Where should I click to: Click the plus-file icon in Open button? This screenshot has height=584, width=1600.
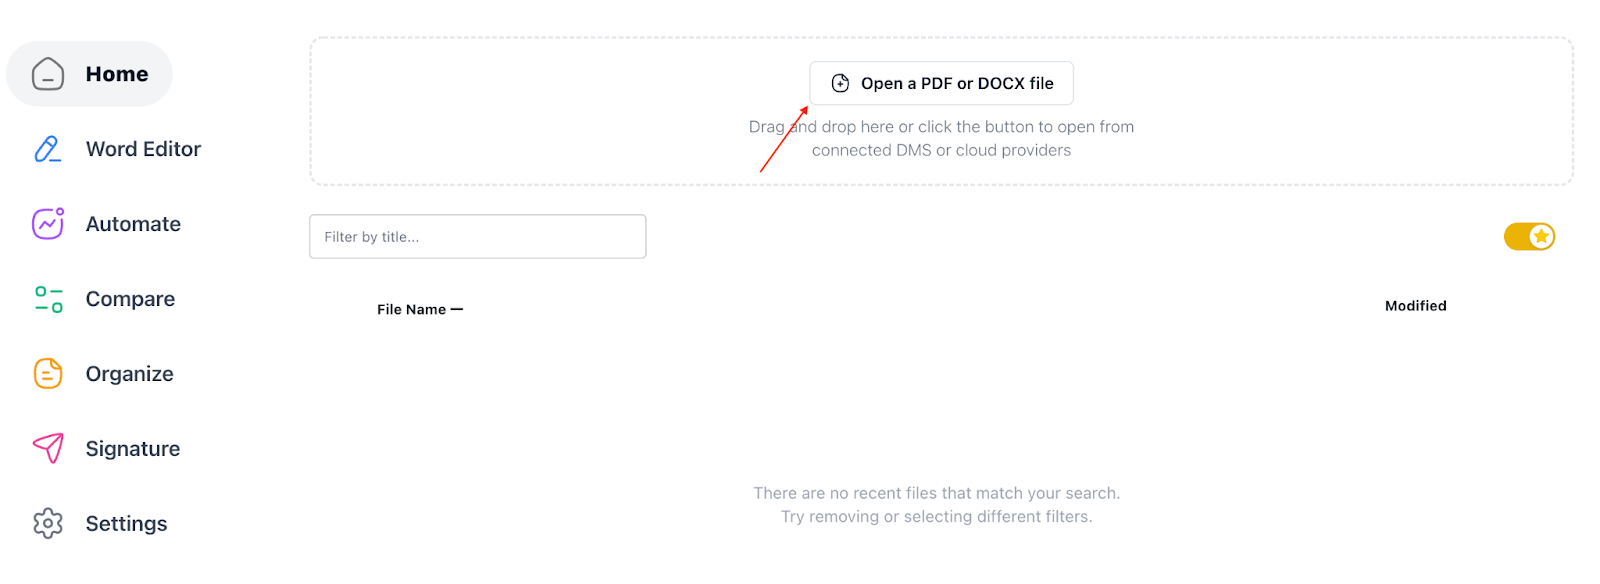click(x=841, y=83)
